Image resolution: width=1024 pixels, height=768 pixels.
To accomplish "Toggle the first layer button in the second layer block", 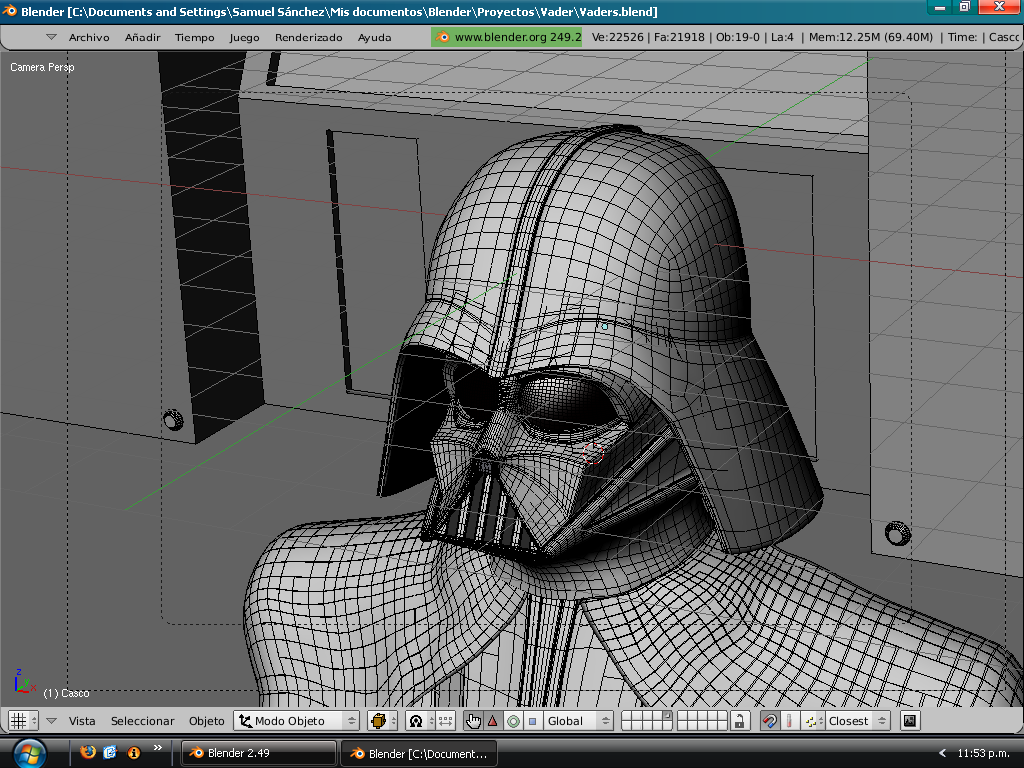I will pos(683,716).
